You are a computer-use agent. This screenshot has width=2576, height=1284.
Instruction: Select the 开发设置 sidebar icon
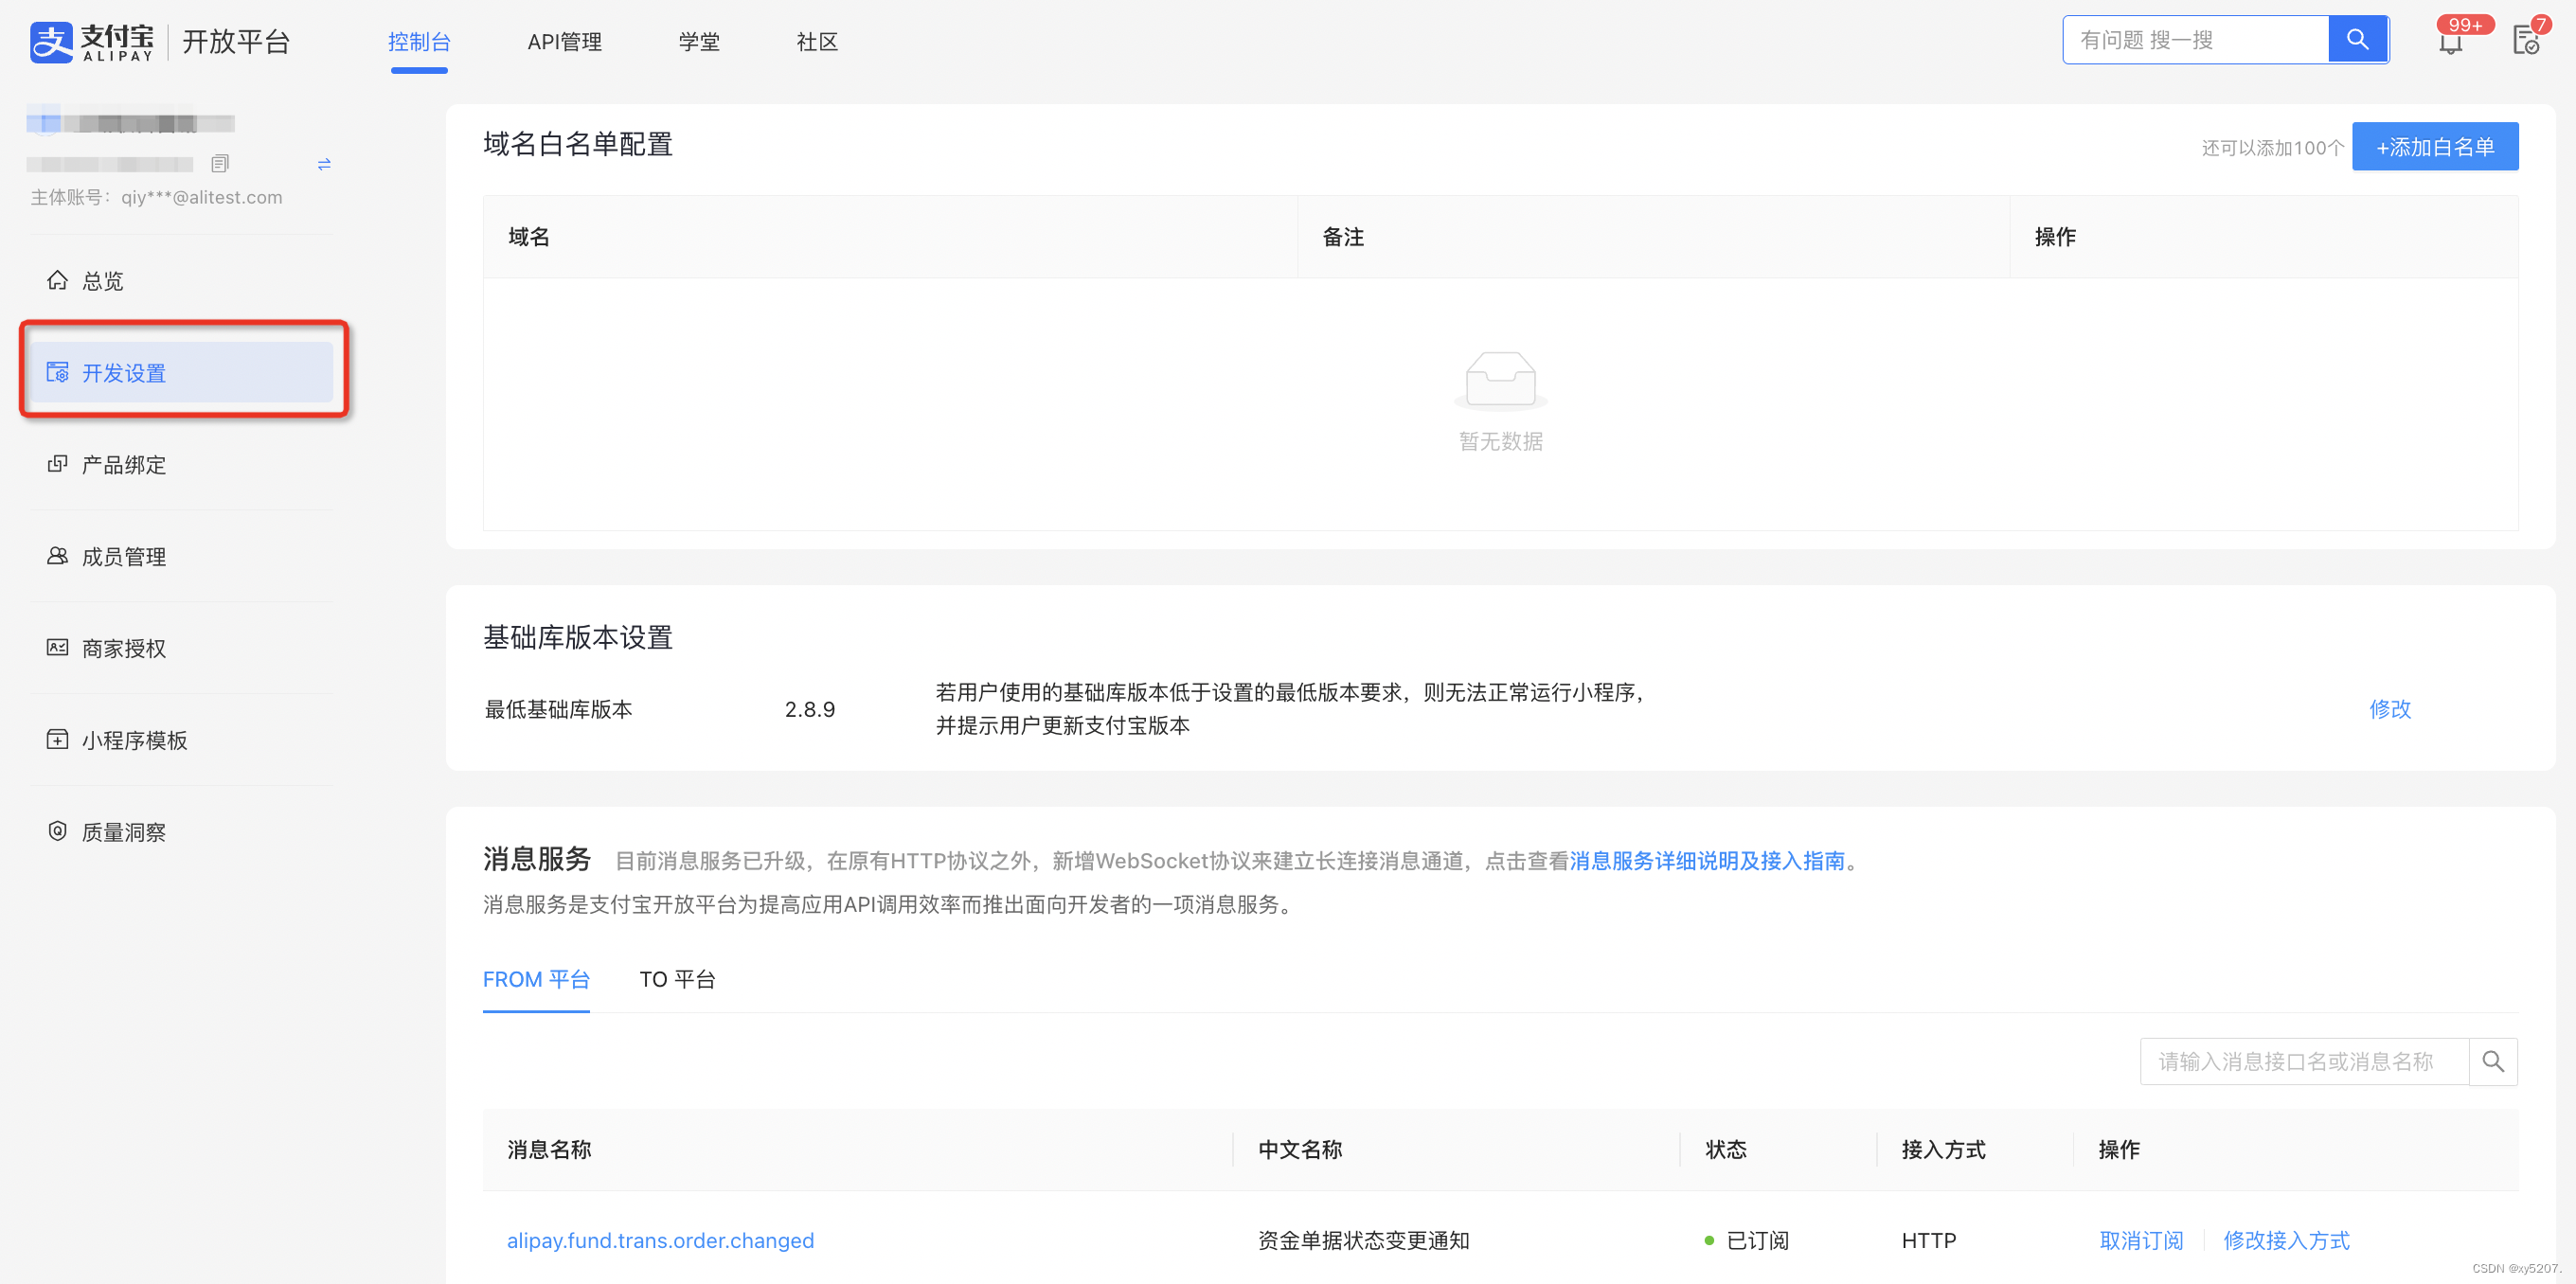(x=59, y=371)
